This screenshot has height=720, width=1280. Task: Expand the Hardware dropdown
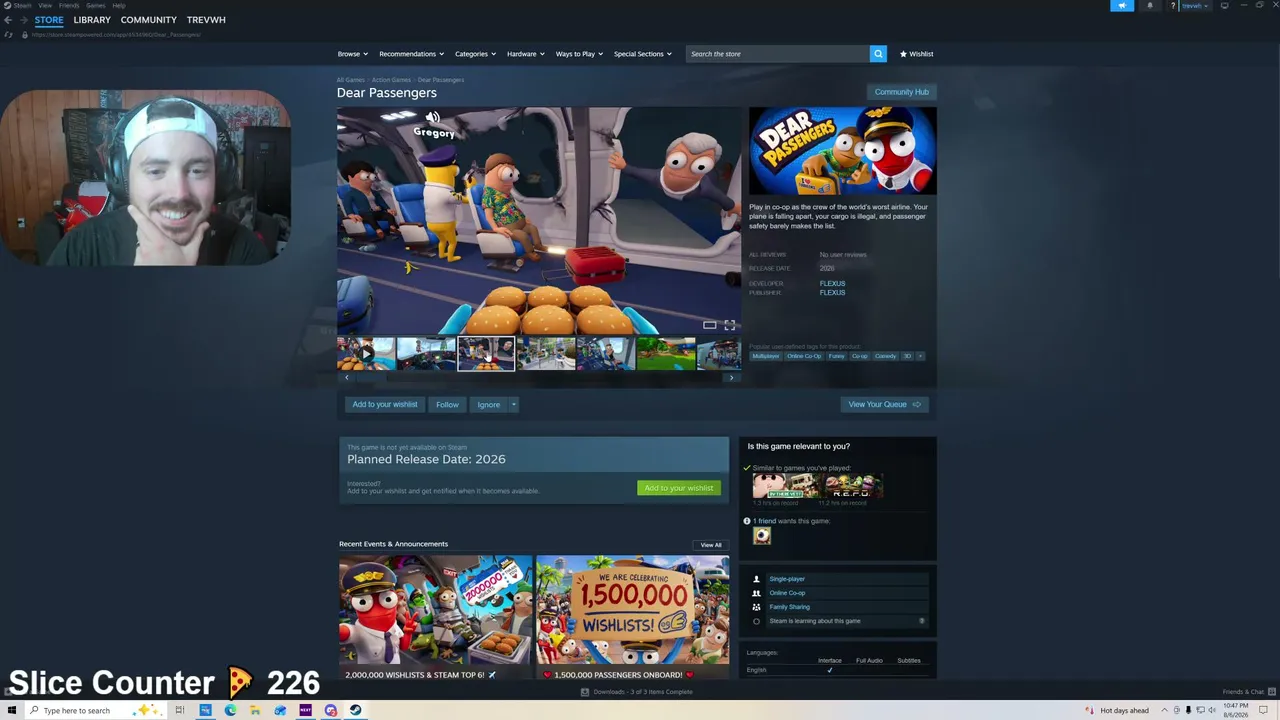click(526, 54)
